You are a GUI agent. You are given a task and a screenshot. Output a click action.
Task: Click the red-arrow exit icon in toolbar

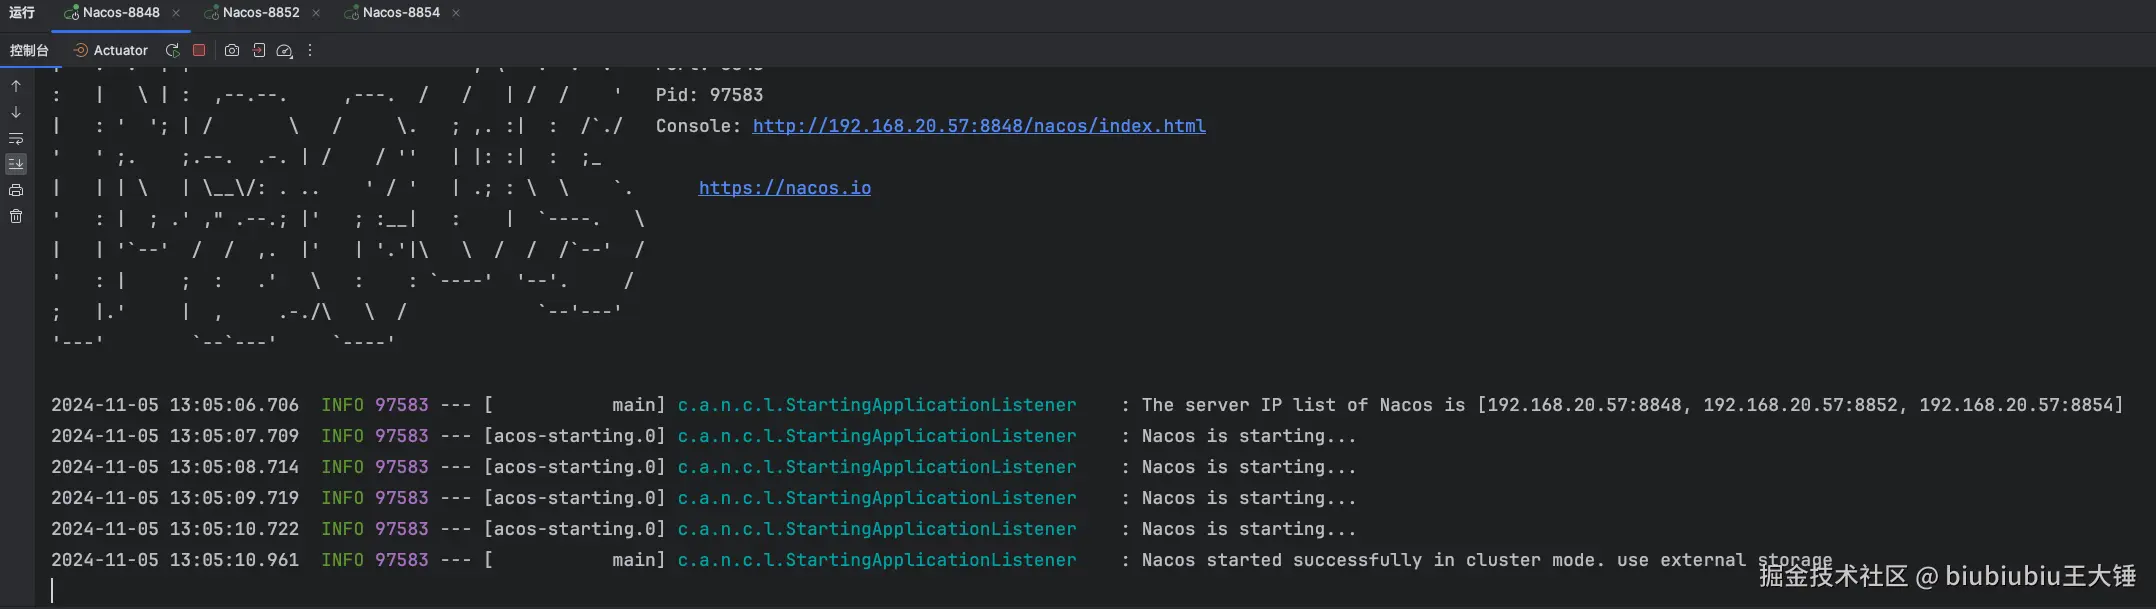click(x=259, y=51)
